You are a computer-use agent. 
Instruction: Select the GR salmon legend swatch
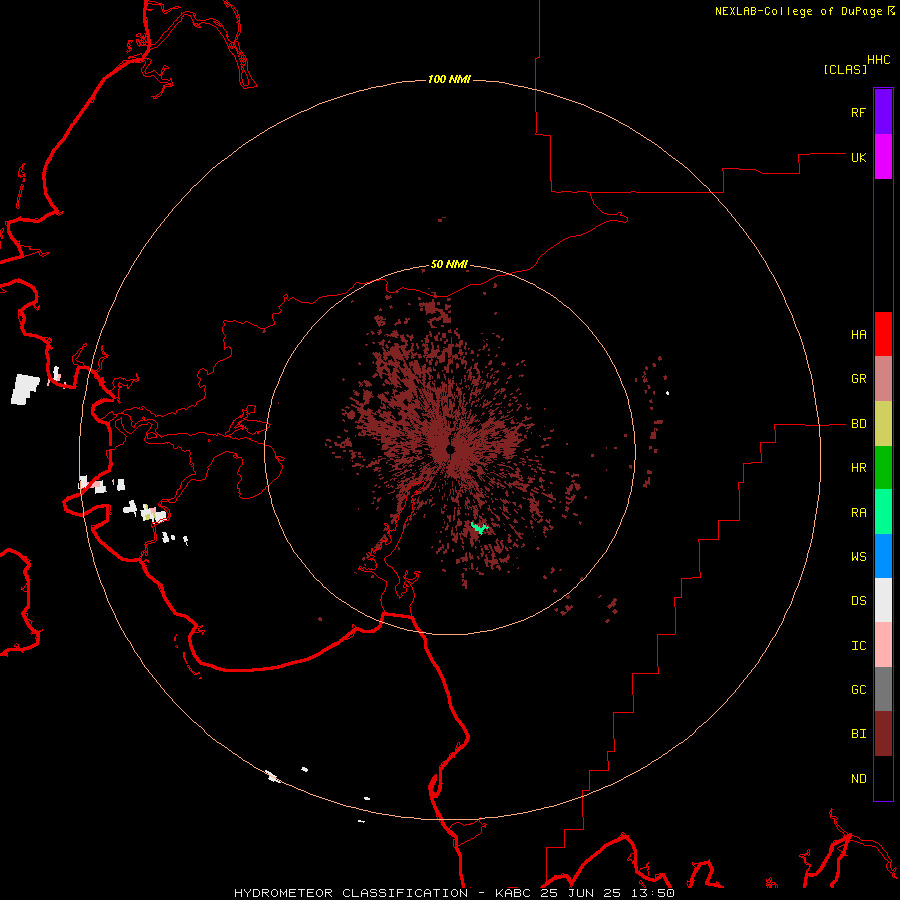pyautogui.click(x=883, y=379)
